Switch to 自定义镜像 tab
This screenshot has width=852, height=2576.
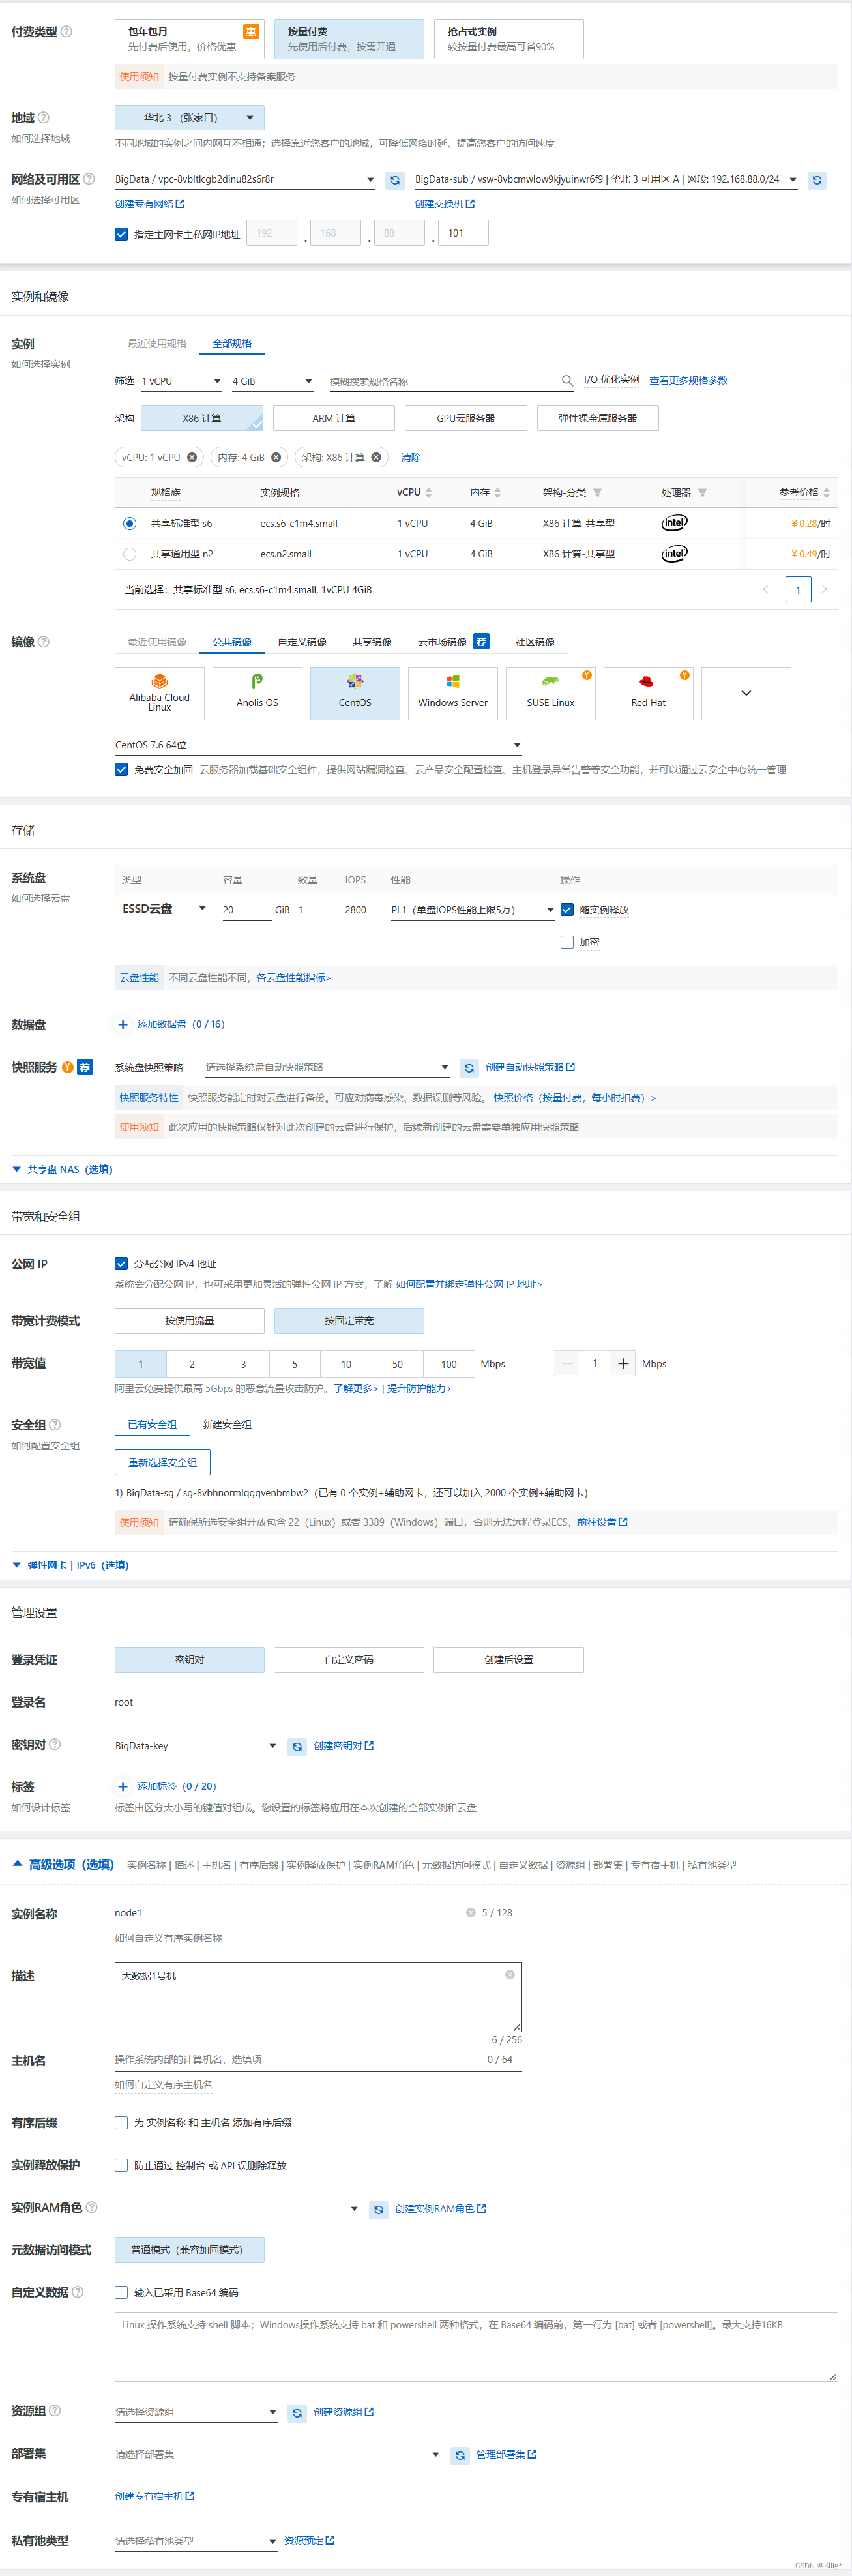302,642
